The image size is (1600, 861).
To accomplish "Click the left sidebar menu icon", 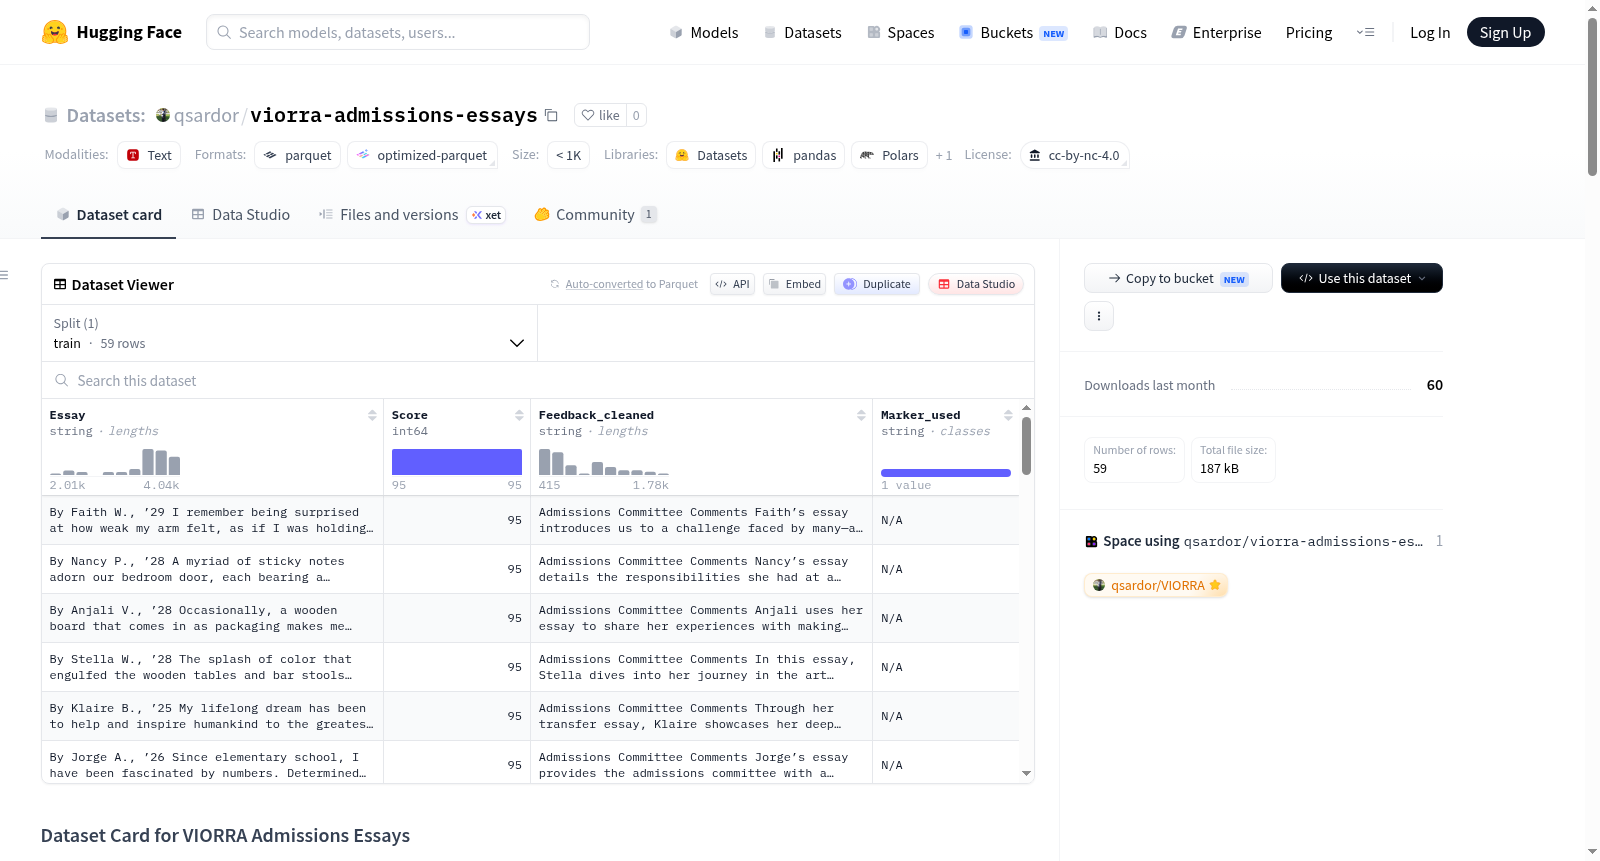I will (x=5, y=275).
